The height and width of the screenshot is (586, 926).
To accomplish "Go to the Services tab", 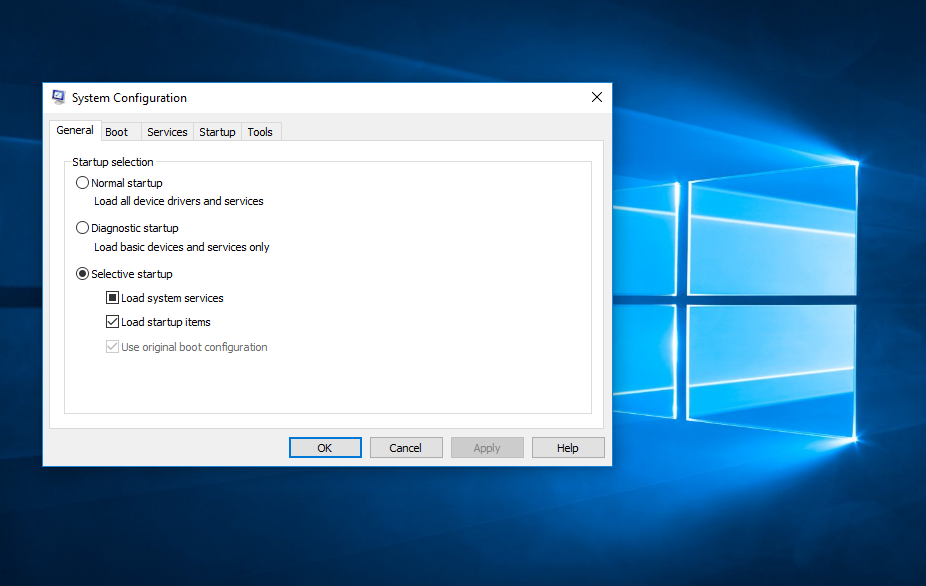I will [x=167, y=132].
